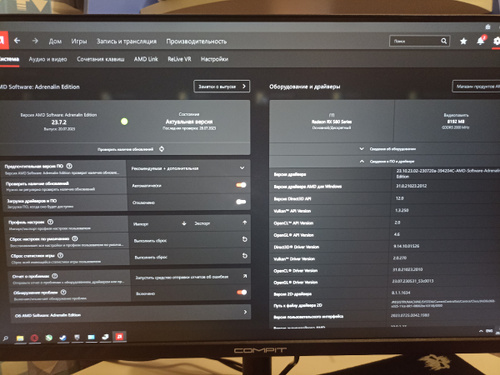Open the Игры menu item

(x=79, y=41)
